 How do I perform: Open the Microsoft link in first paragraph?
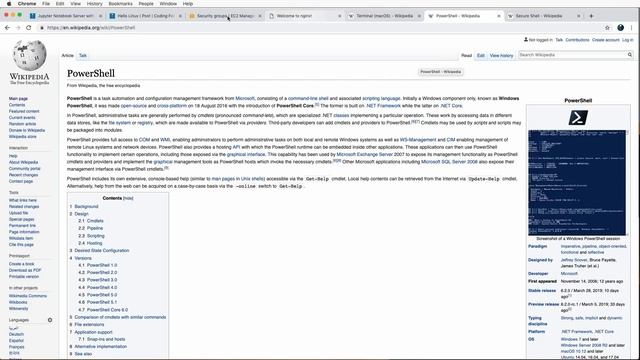pos(245,98)
